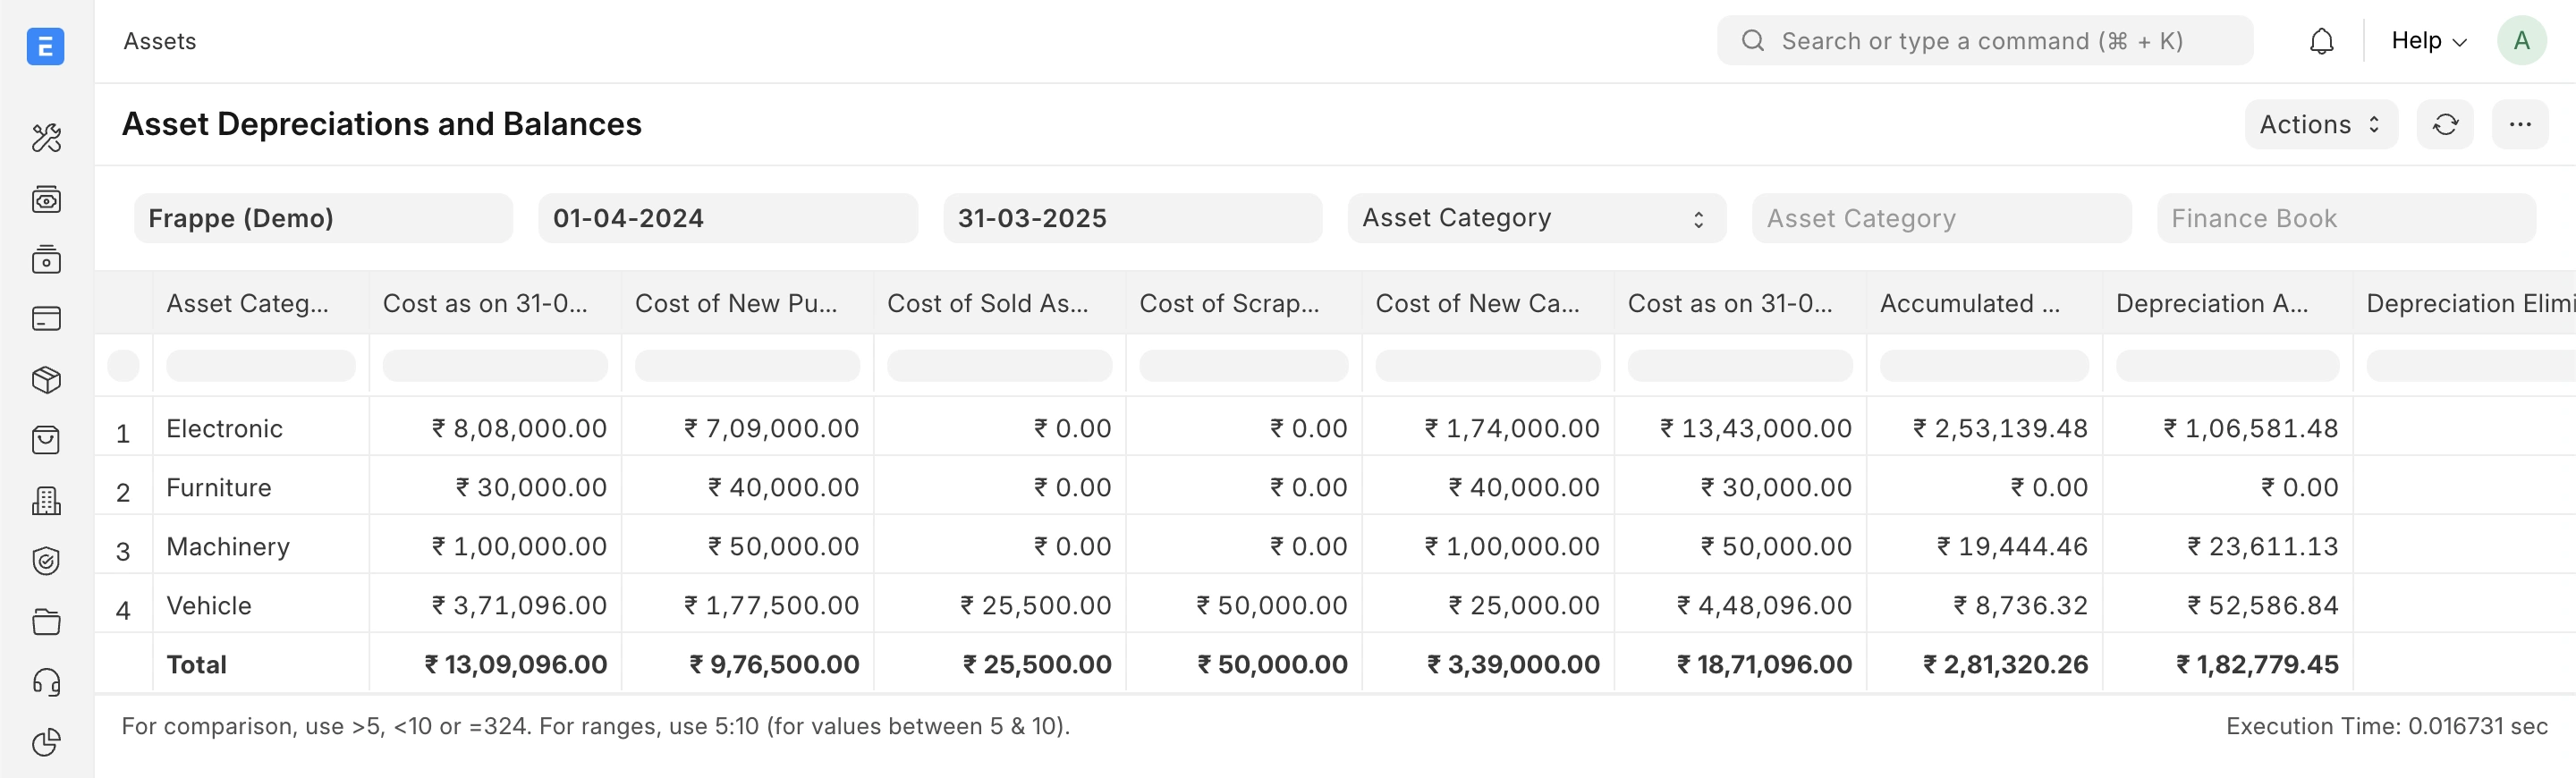Click the headset support sidebar icon
Image resolution: width=2576 pixels, height=778 pixels.
tap(46, 682)
